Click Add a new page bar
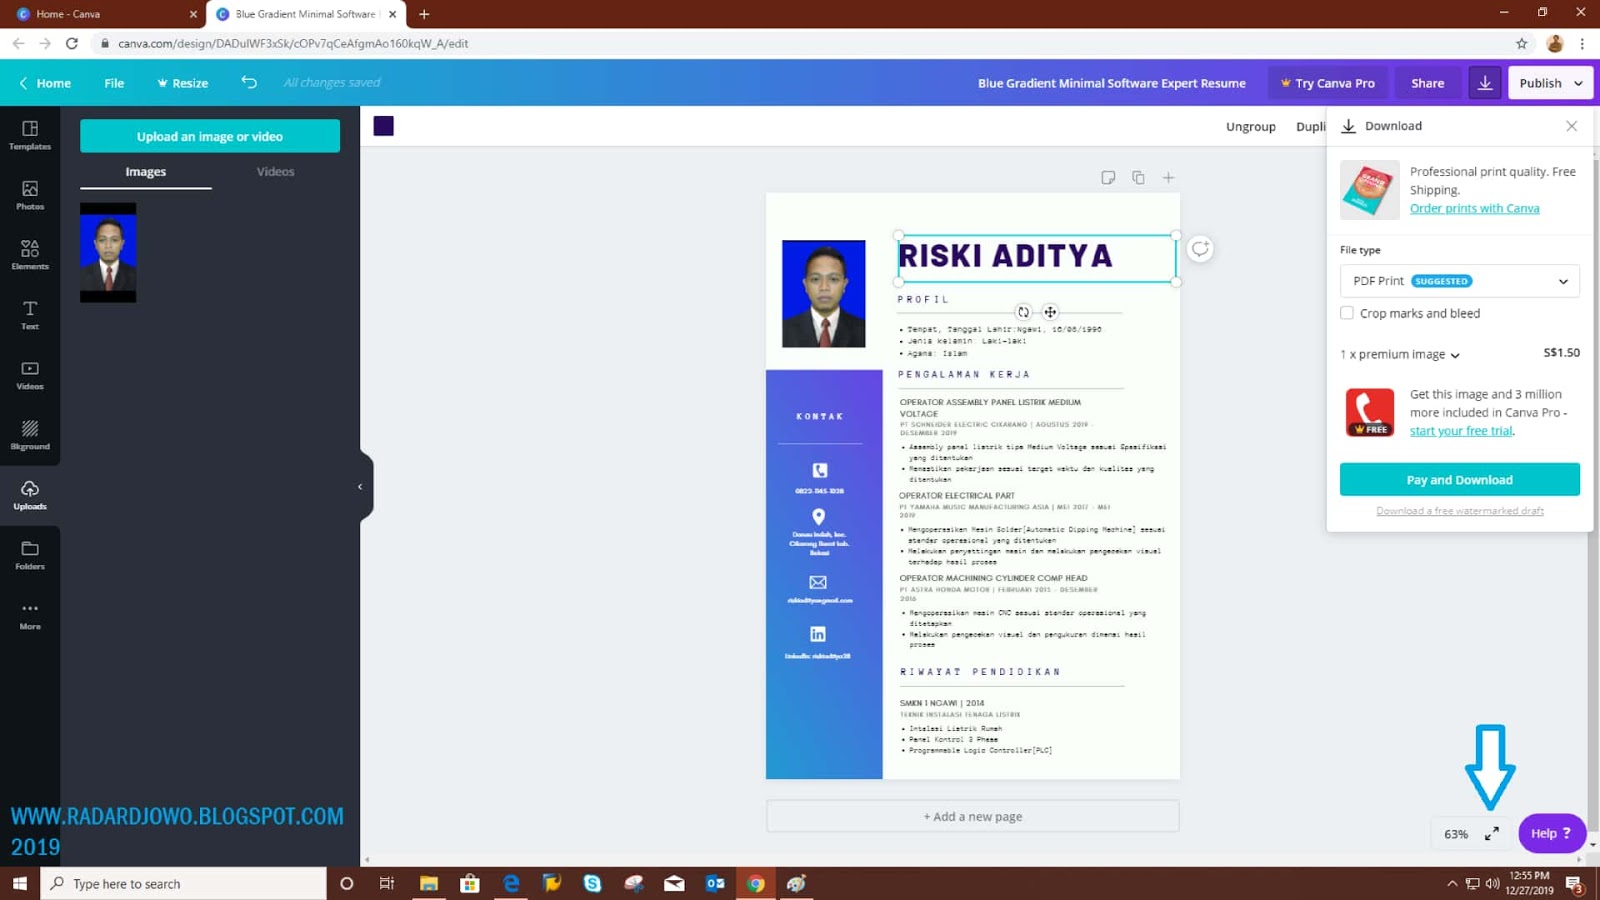This screenshot has width=1600, height=900. 973,816
